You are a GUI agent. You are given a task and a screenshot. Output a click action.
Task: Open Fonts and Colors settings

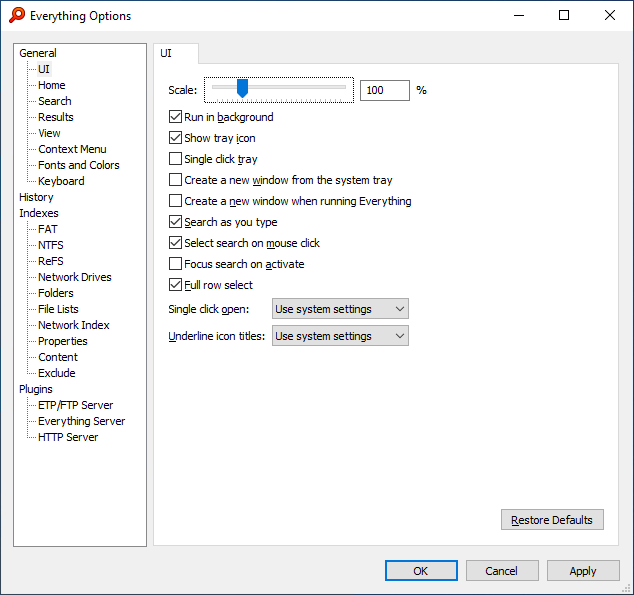point(79,165)
